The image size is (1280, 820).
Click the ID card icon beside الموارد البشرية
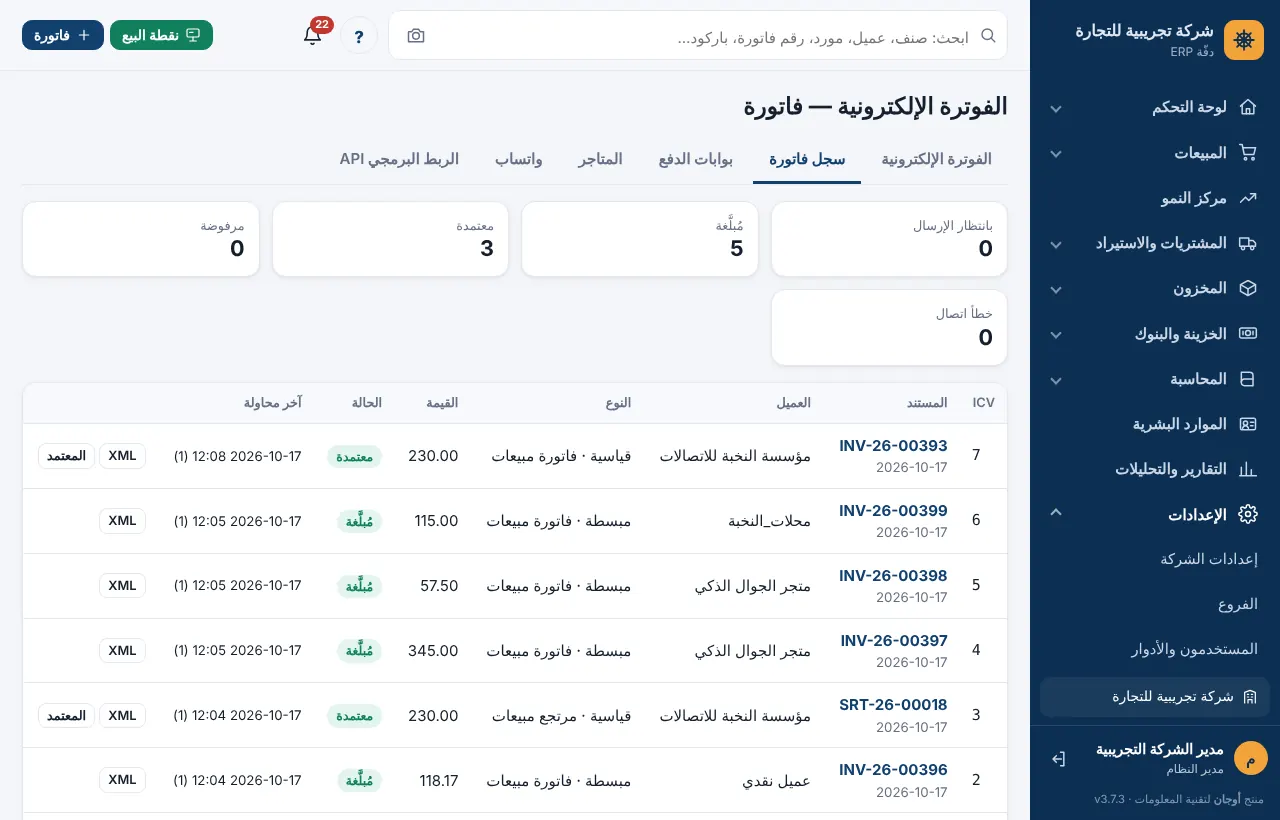[x=1247, y=424]
